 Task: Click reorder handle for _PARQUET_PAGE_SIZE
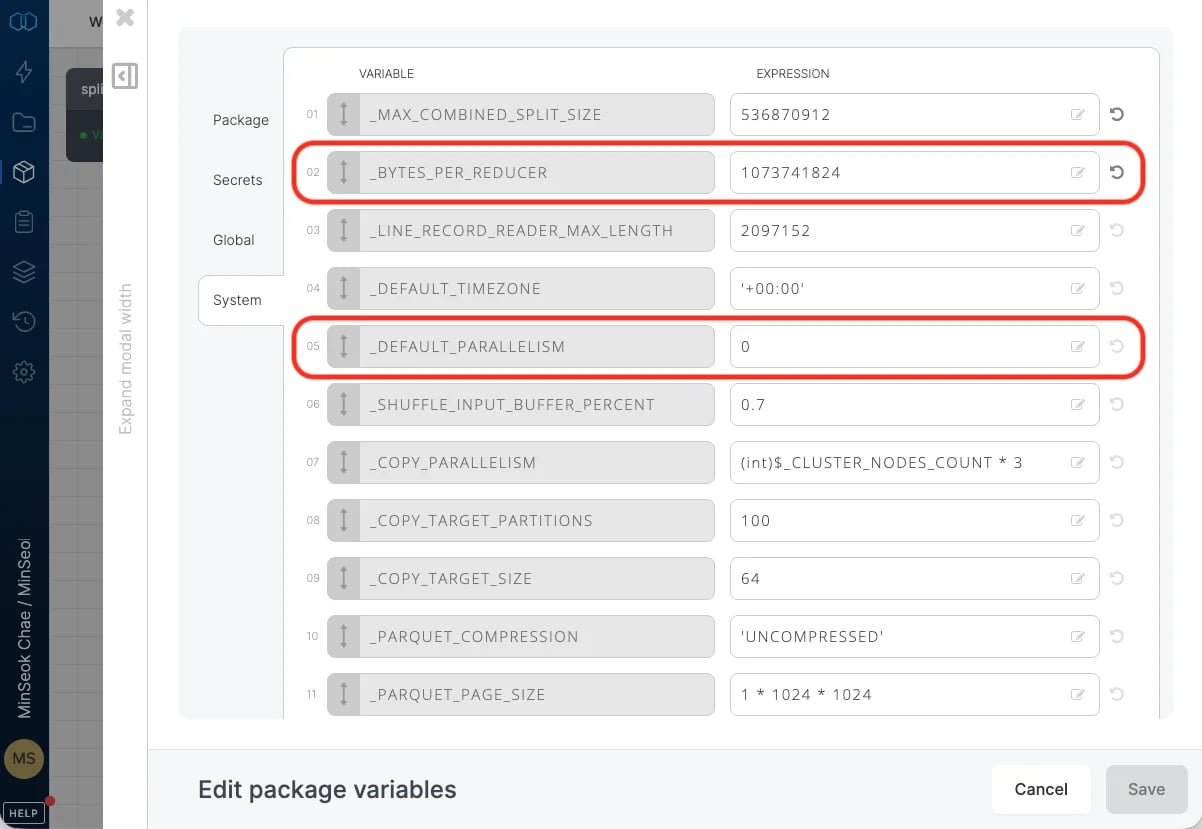click(344, 694)
